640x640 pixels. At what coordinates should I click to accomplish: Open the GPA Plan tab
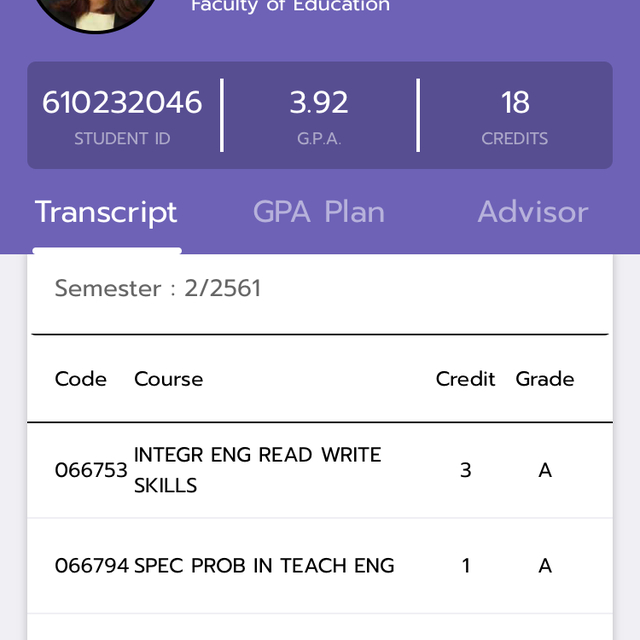pos(318,212)
